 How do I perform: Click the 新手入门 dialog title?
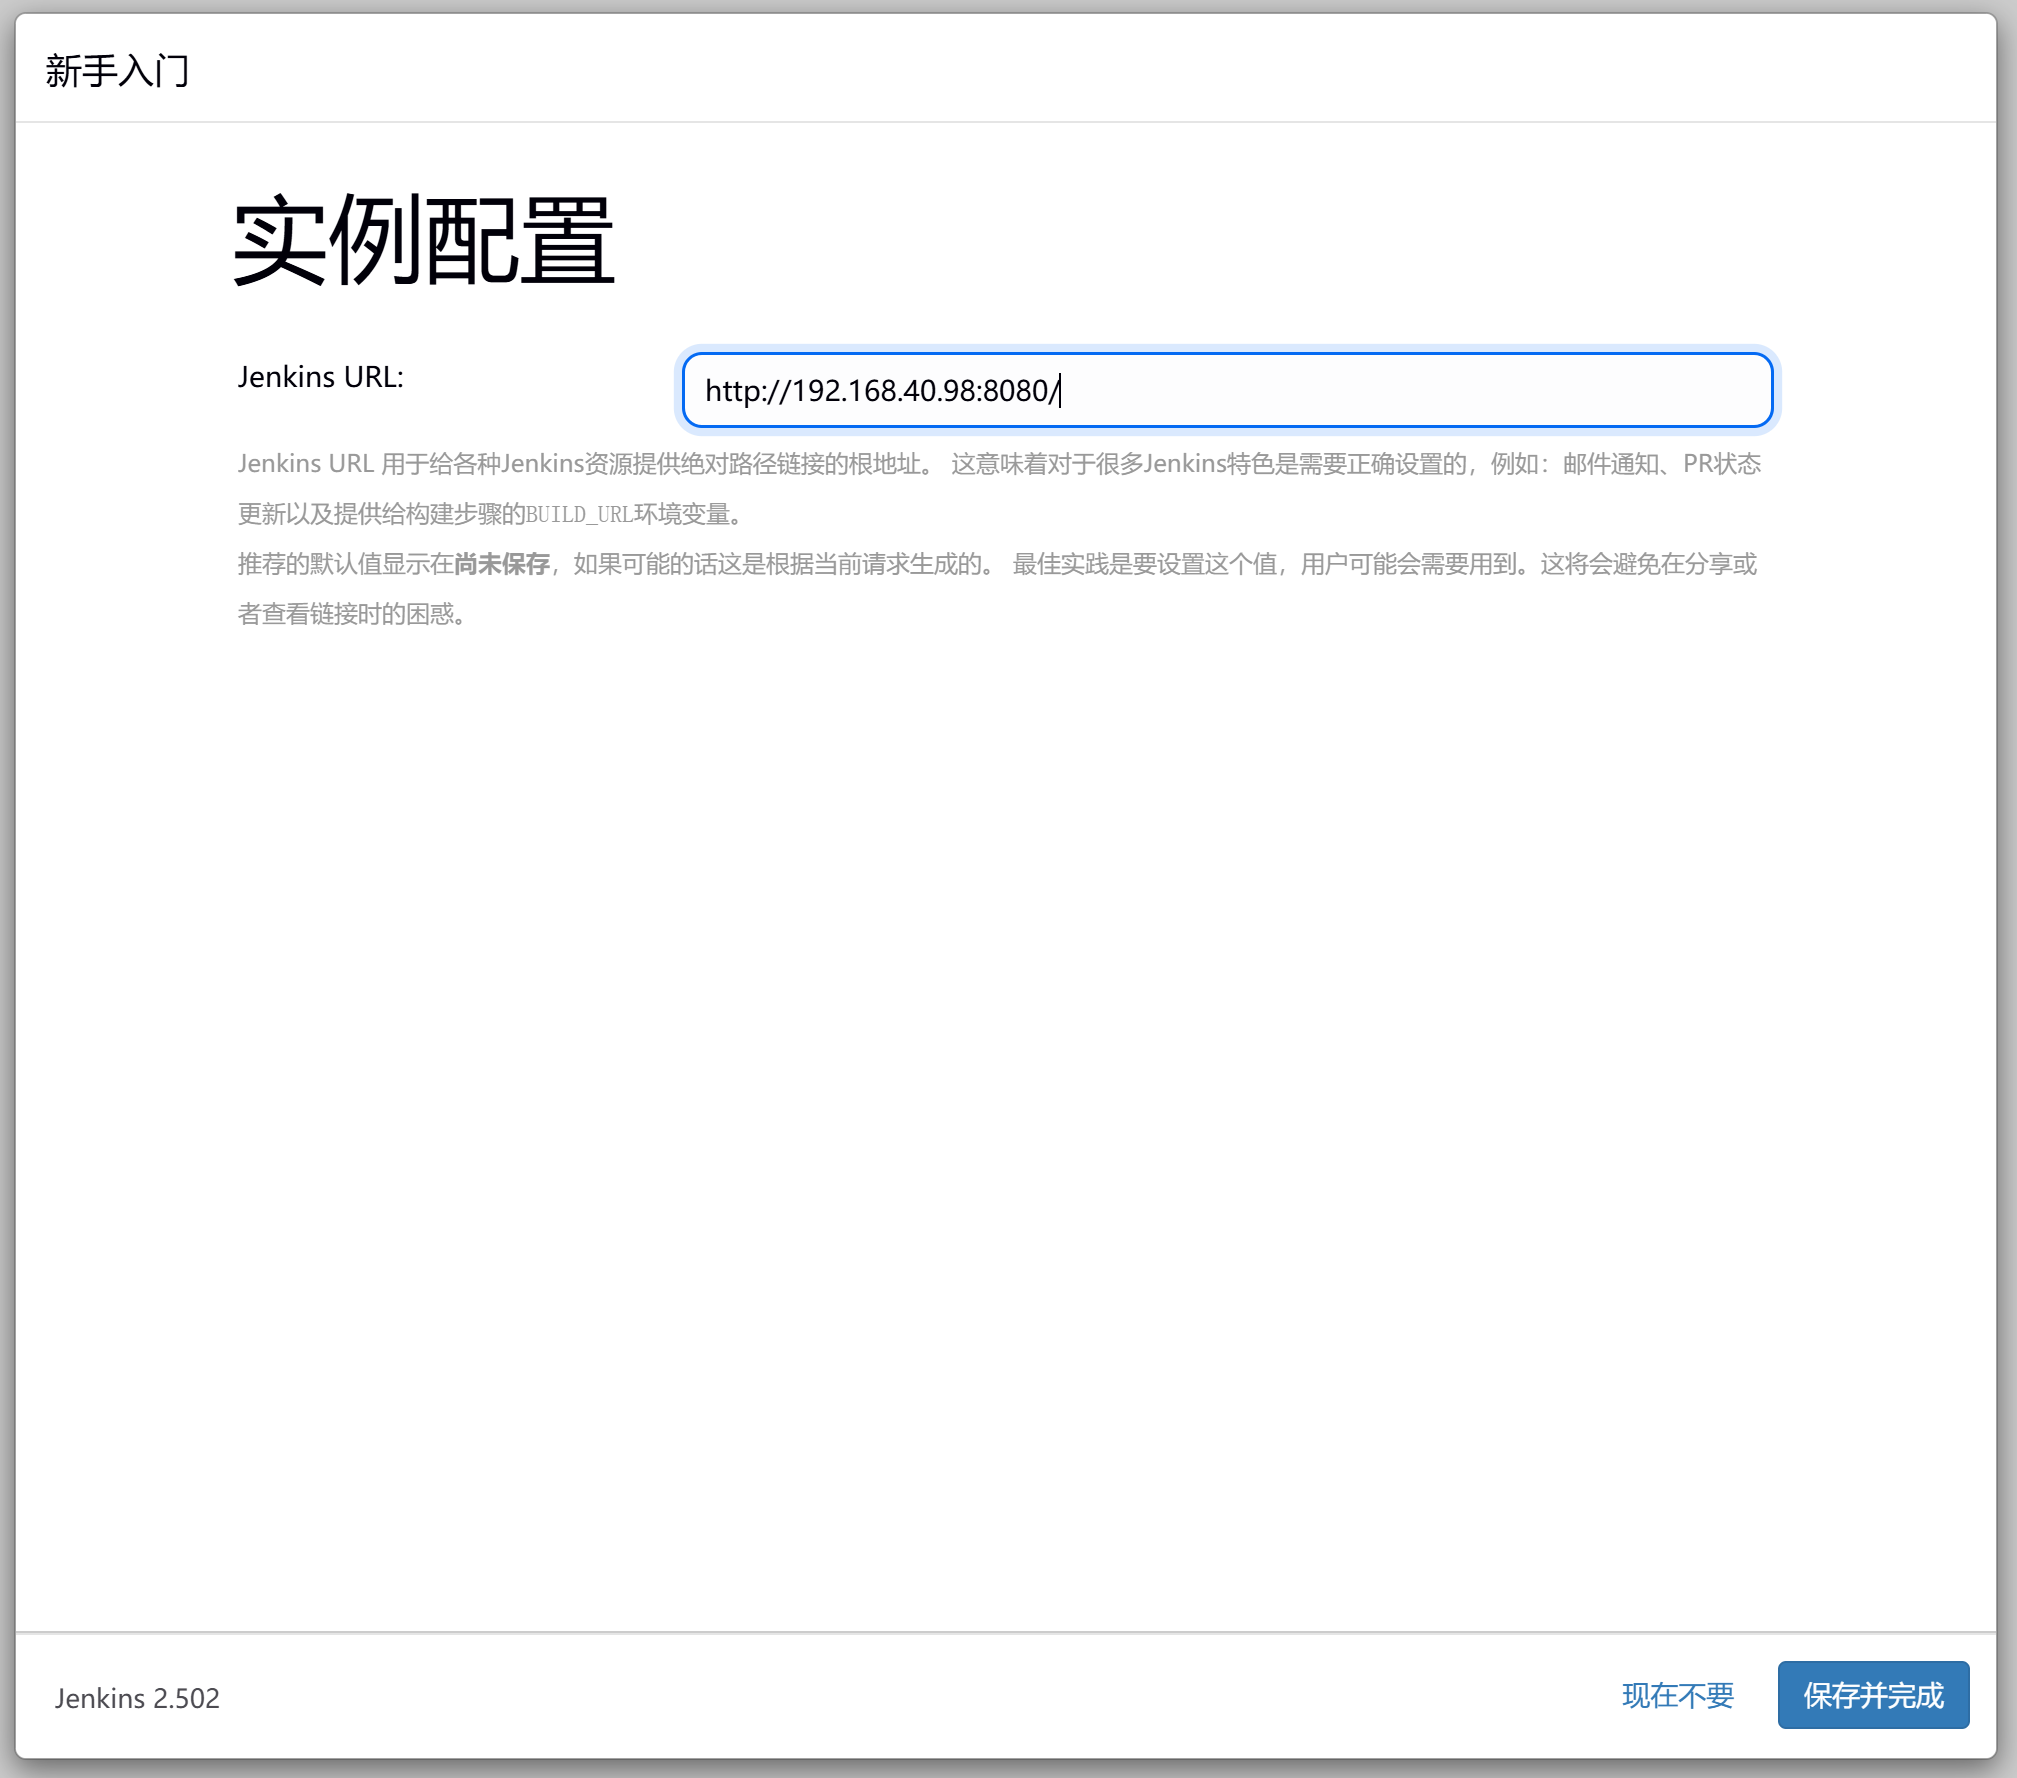point(117,71)
